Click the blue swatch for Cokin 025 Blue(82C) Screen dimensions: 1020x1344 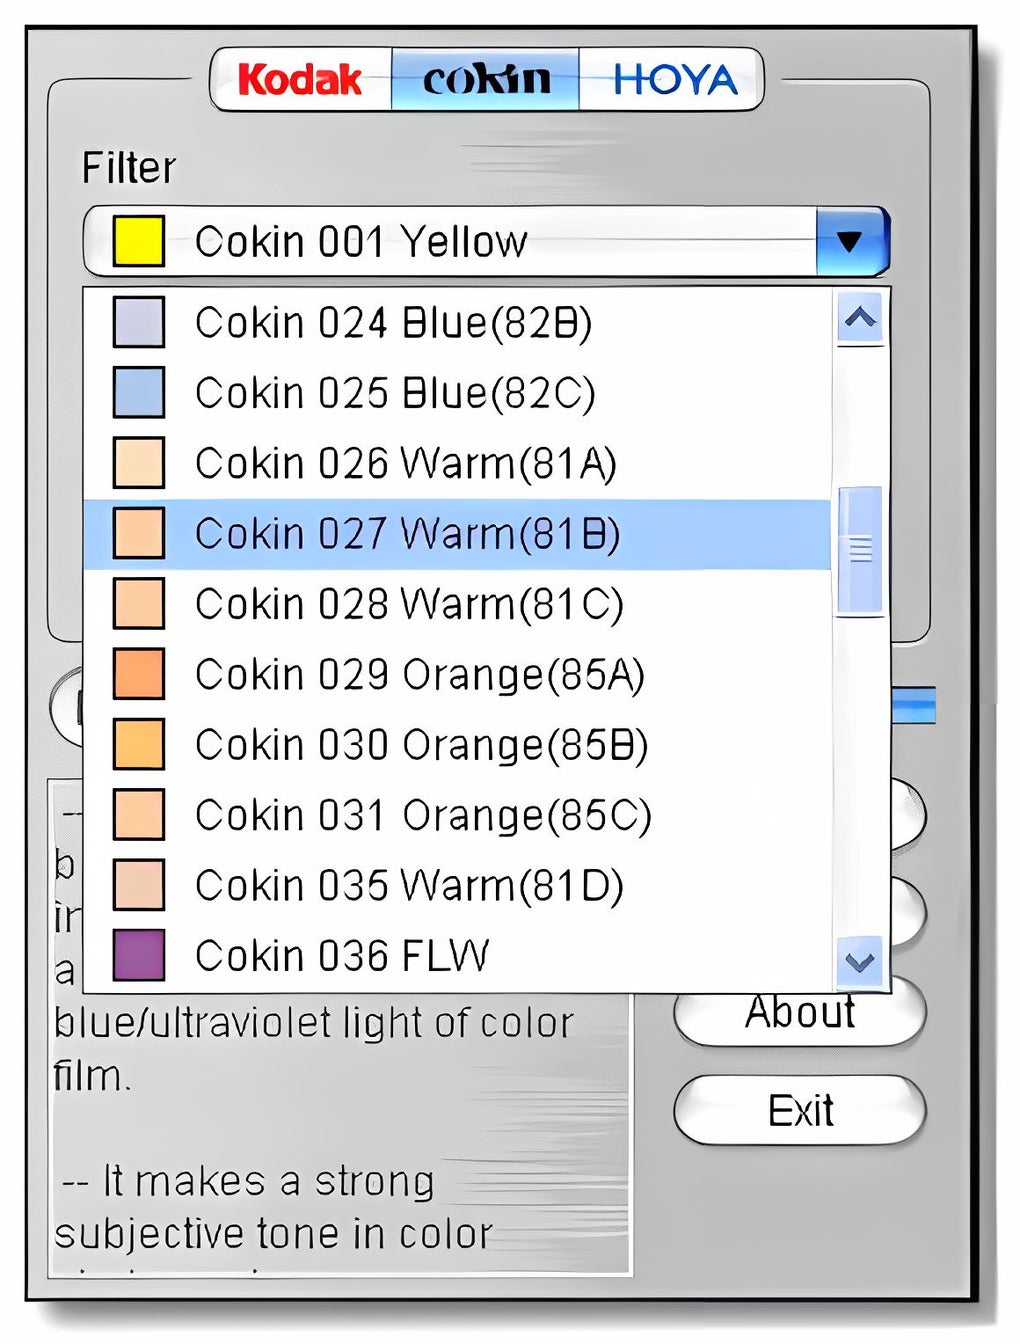139,391
